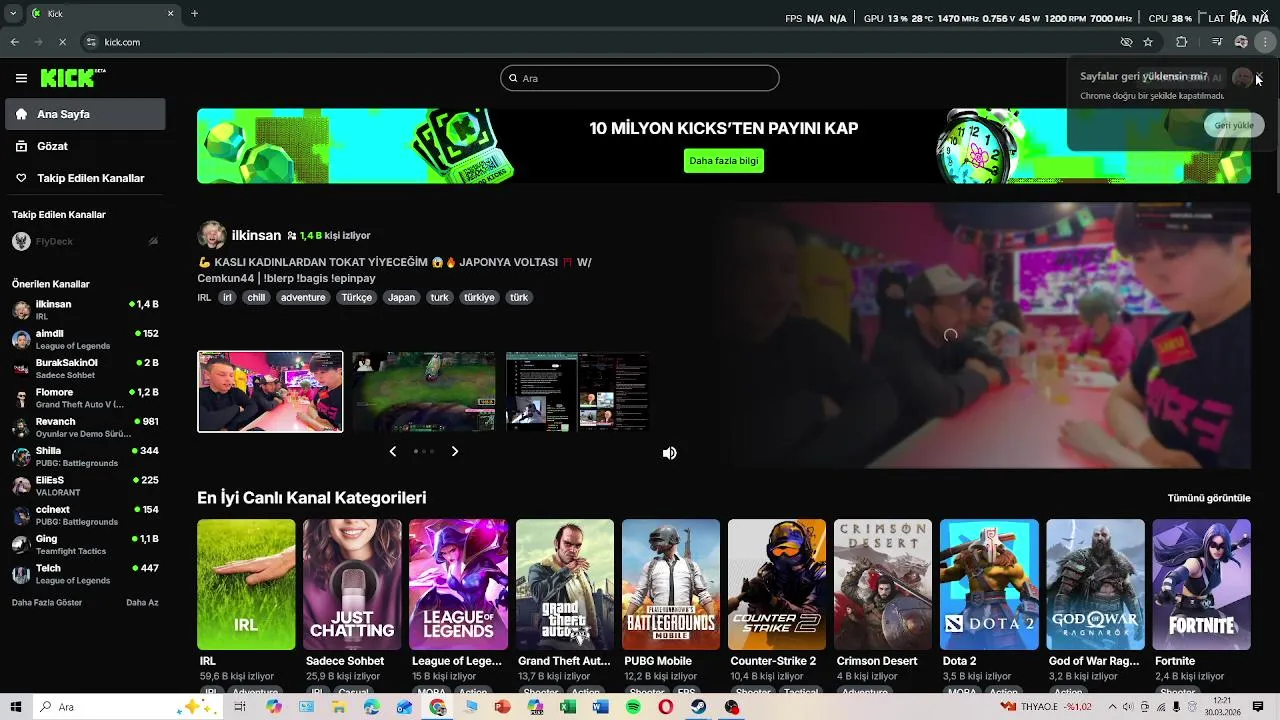The height and width of the screenshot is (720, 1280).
Task: Select the Türkçe stream tag
Action: [357, 297]
